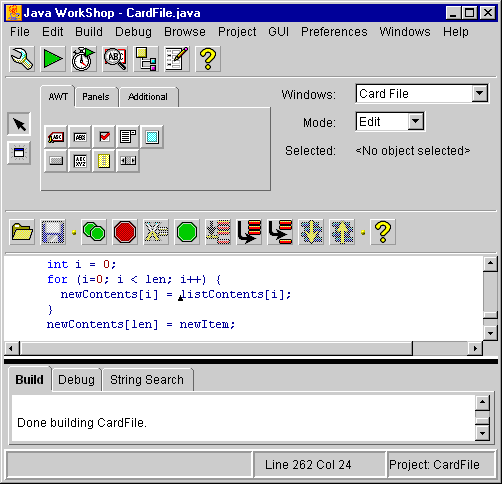The image size is (502, 484).
Task: Open the Debug menu
Action: point(133,32)
